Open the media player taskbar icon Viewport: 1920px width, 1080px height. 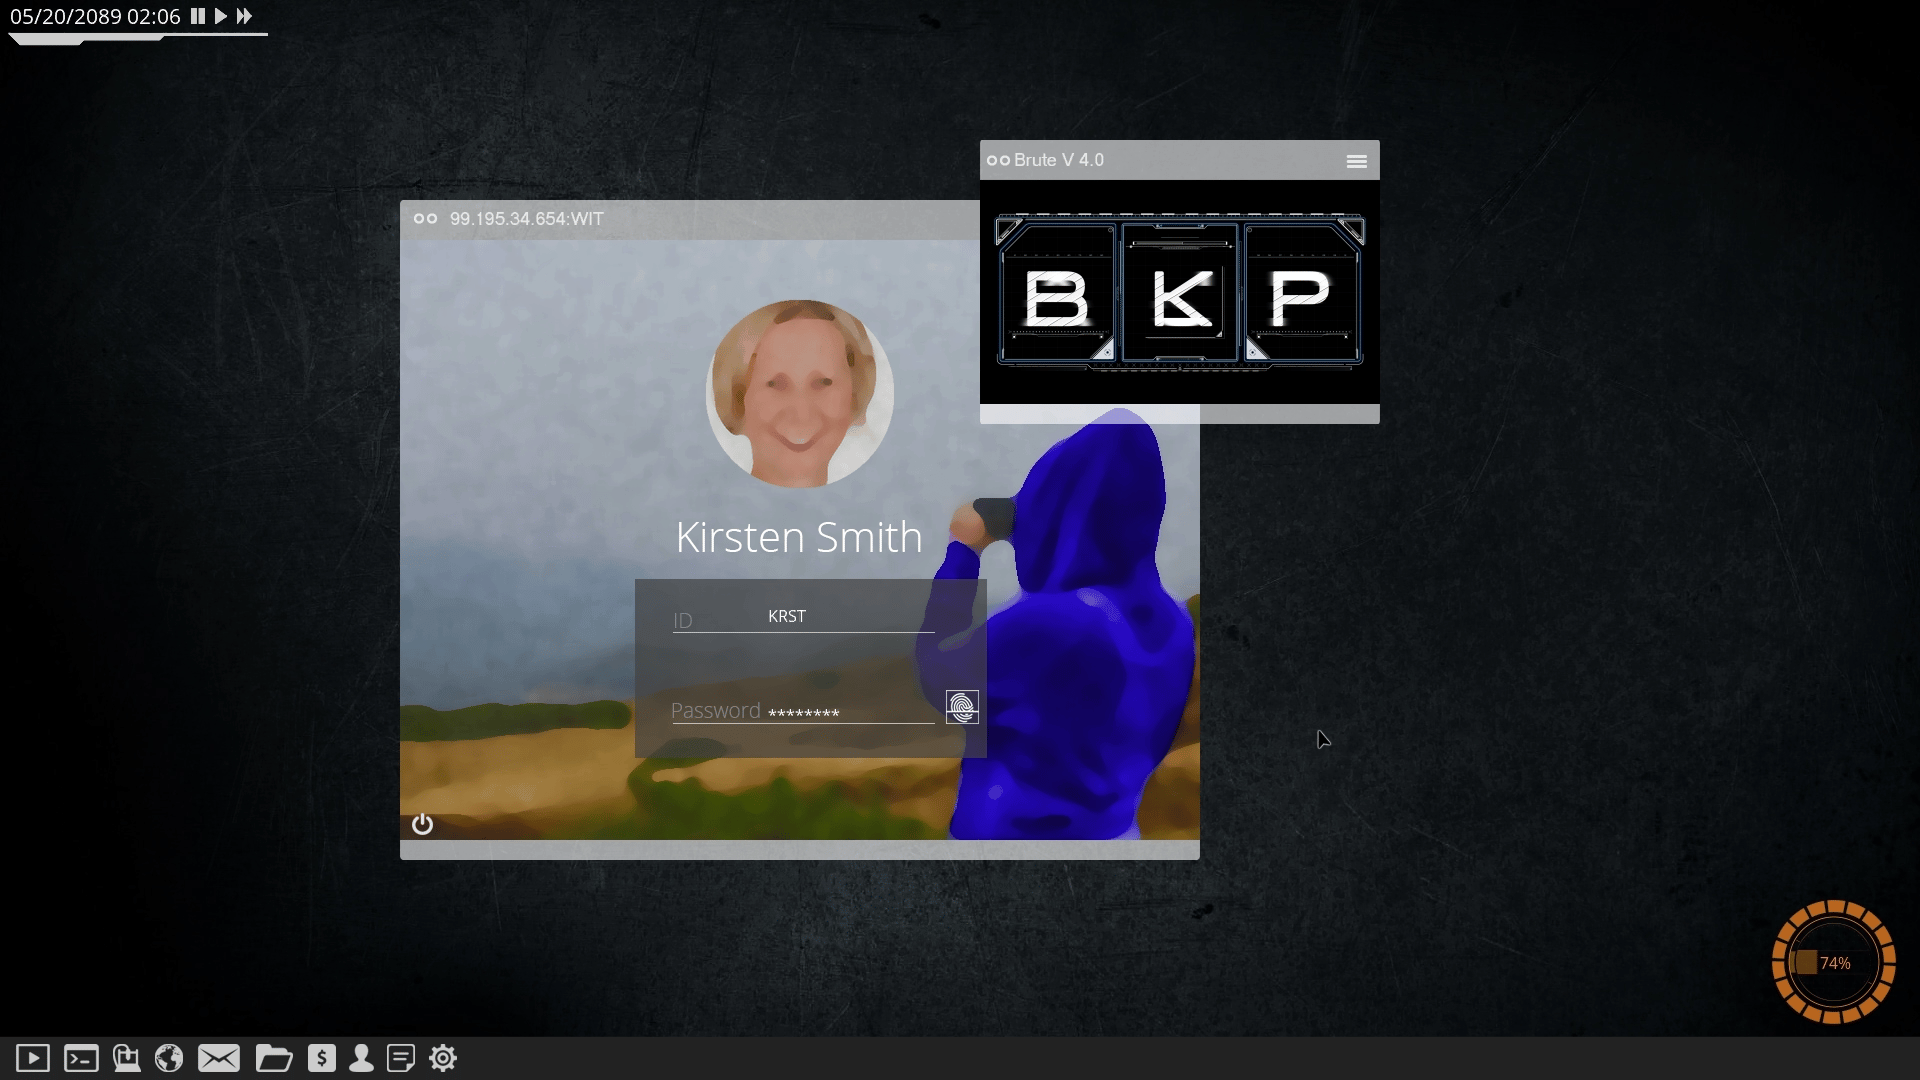tap(33, 1058)
